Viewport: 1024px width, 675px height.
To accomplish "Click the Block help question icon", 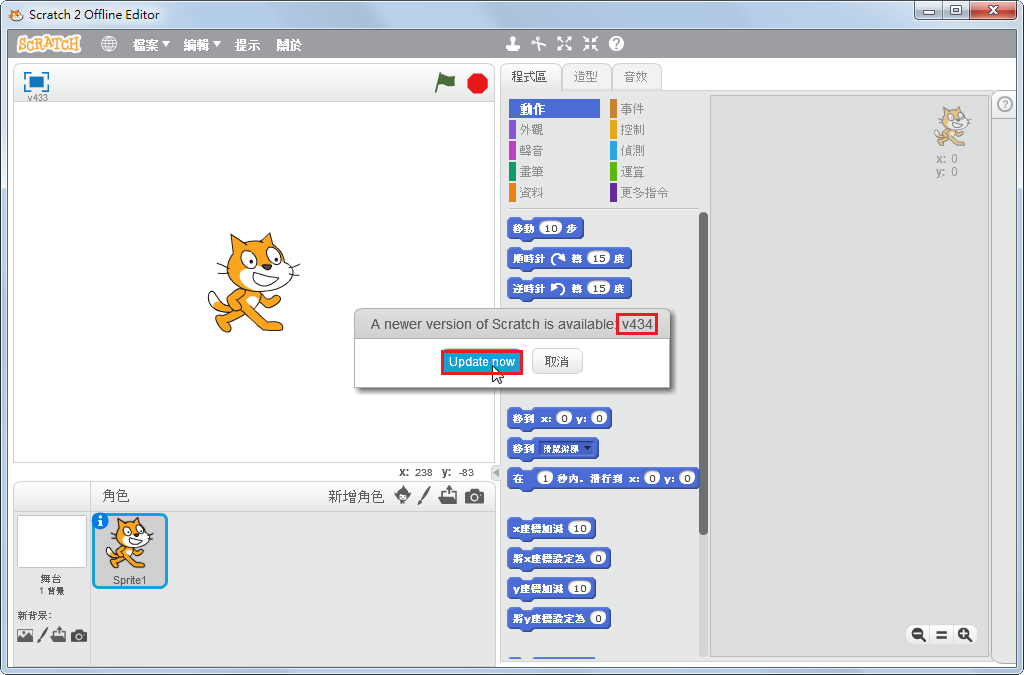I will pyautogui.click(x=616, y=44).
